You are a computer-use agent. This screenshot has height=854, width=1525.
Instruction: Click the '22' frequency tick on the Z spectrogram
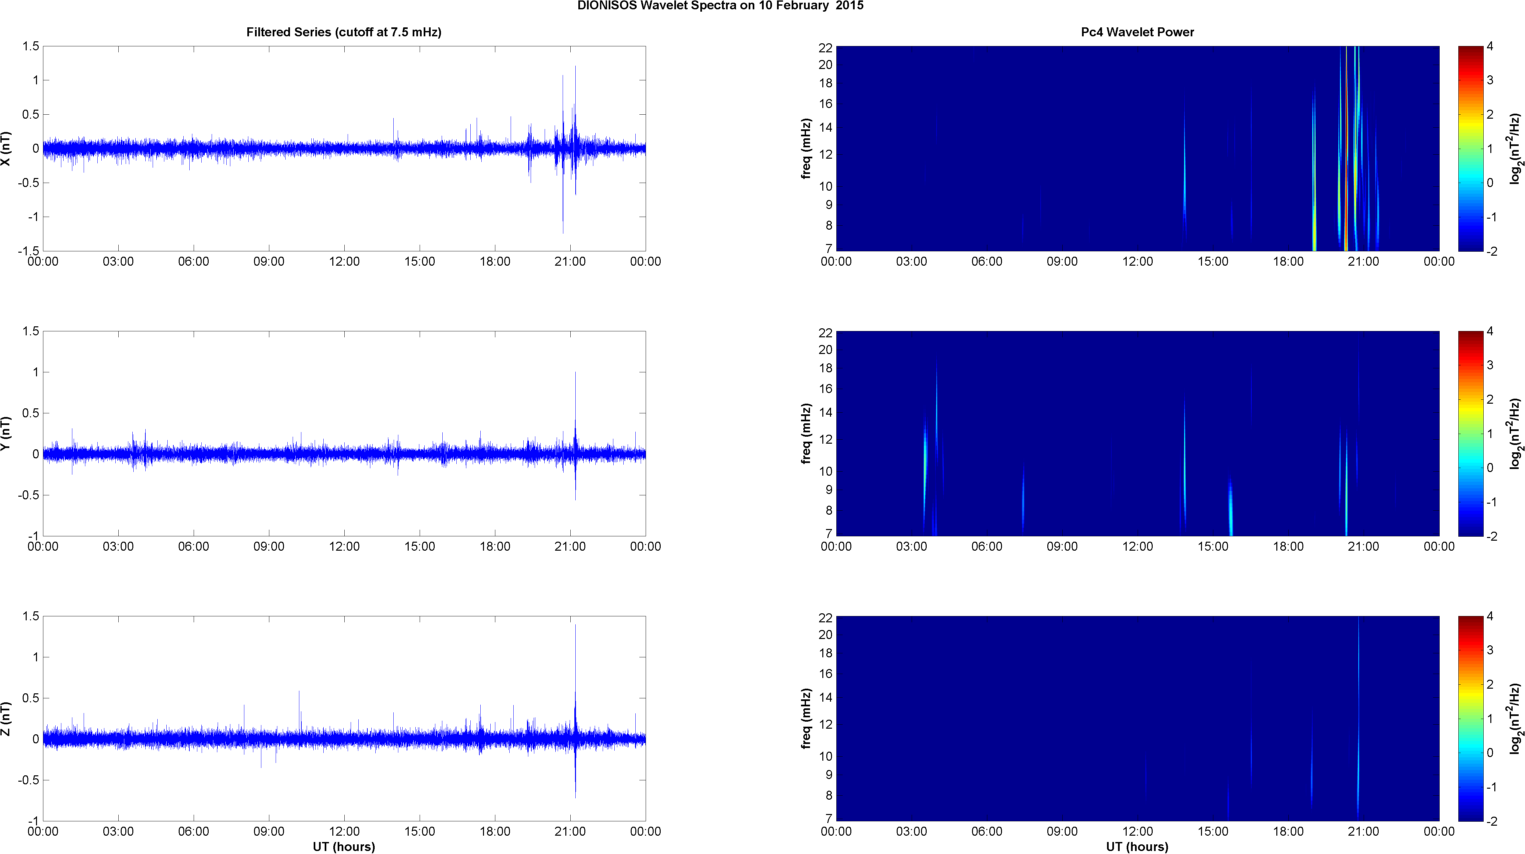point(826,618)
